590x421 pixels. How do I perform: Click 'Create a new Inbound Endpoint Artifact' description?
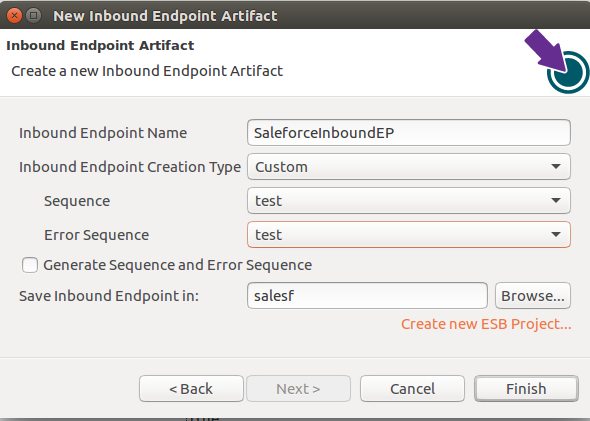tap(147, 71)
